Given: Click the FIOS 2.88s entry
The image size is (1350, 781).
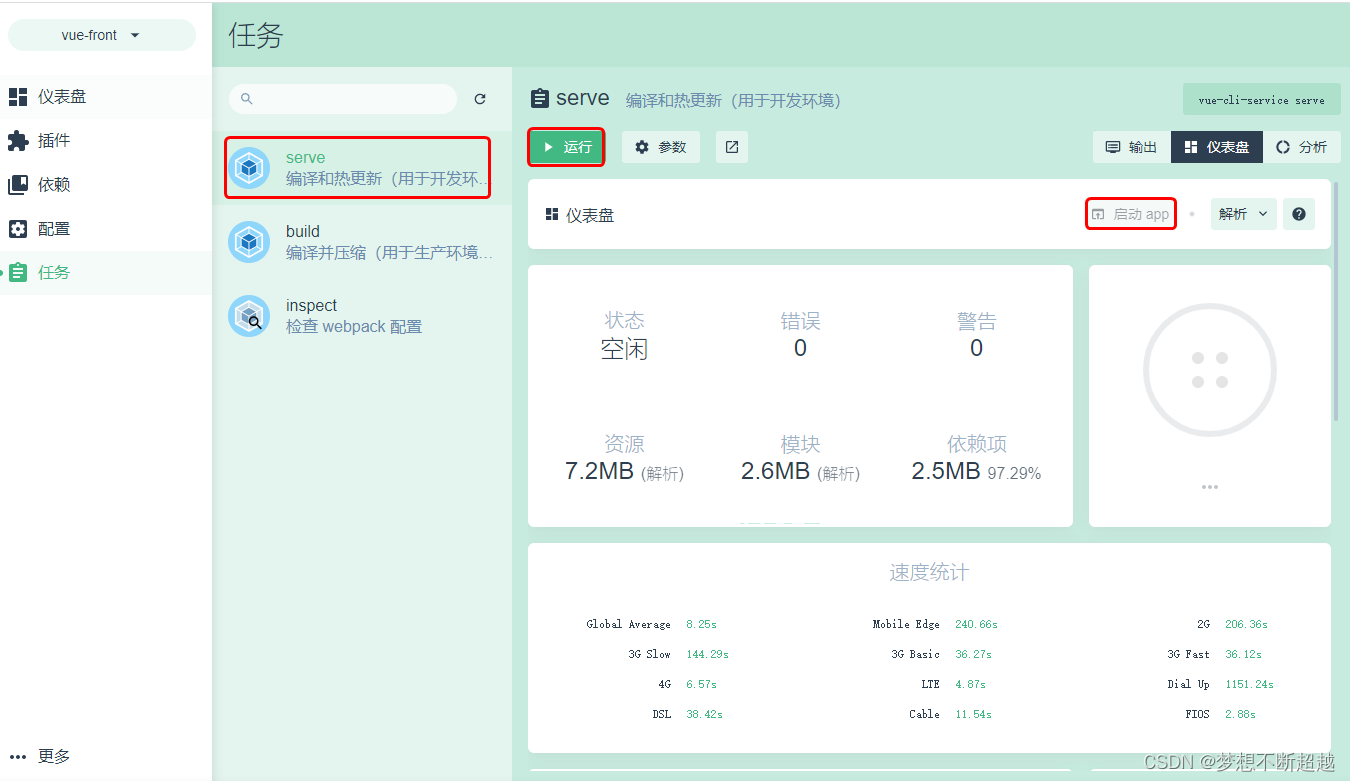Looking at the screenshot, I should pyautogui.click(x=1220, y=714).
